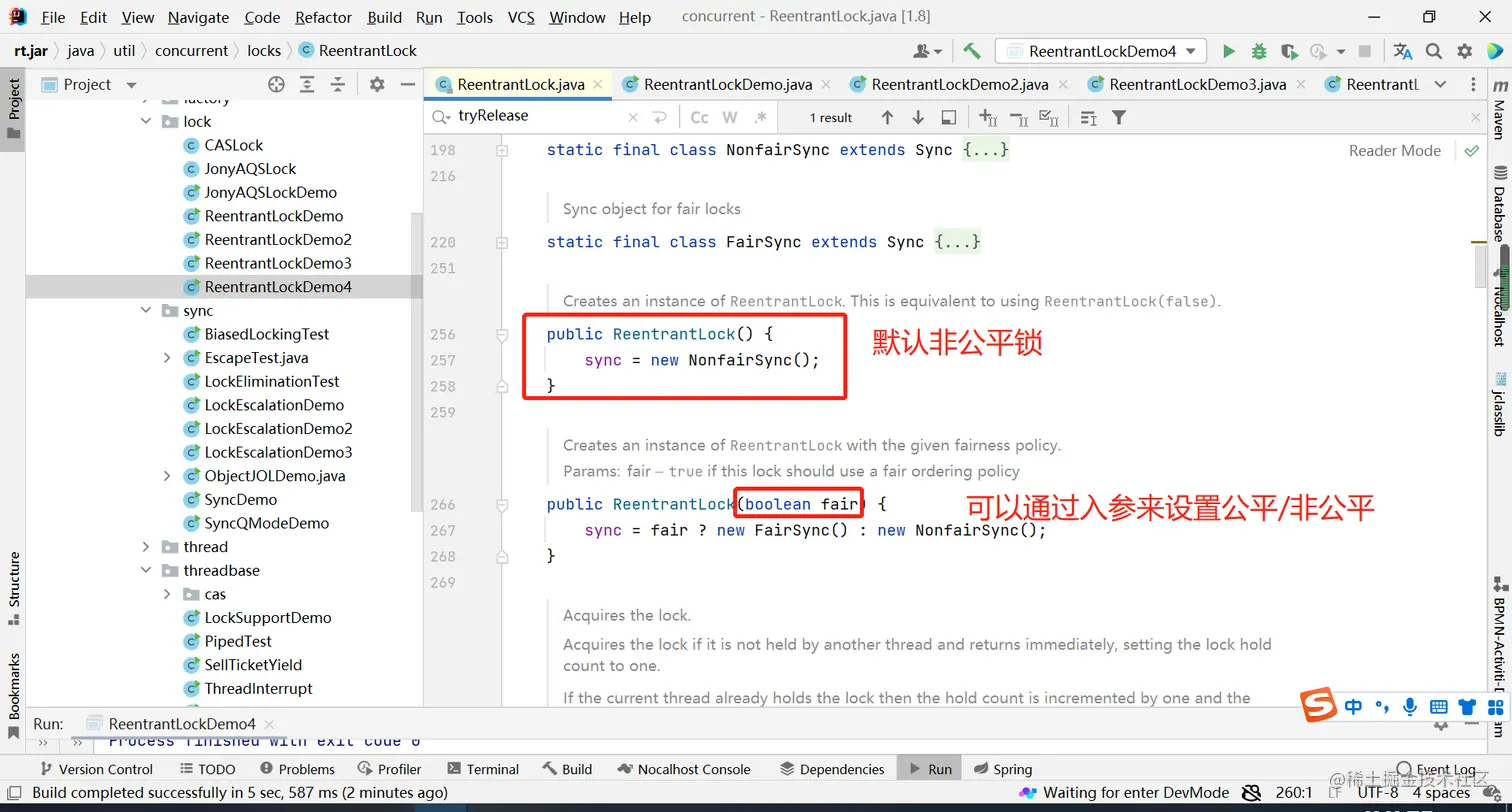Expand the cas folder

pyautogui.click(x=167, y=594)
